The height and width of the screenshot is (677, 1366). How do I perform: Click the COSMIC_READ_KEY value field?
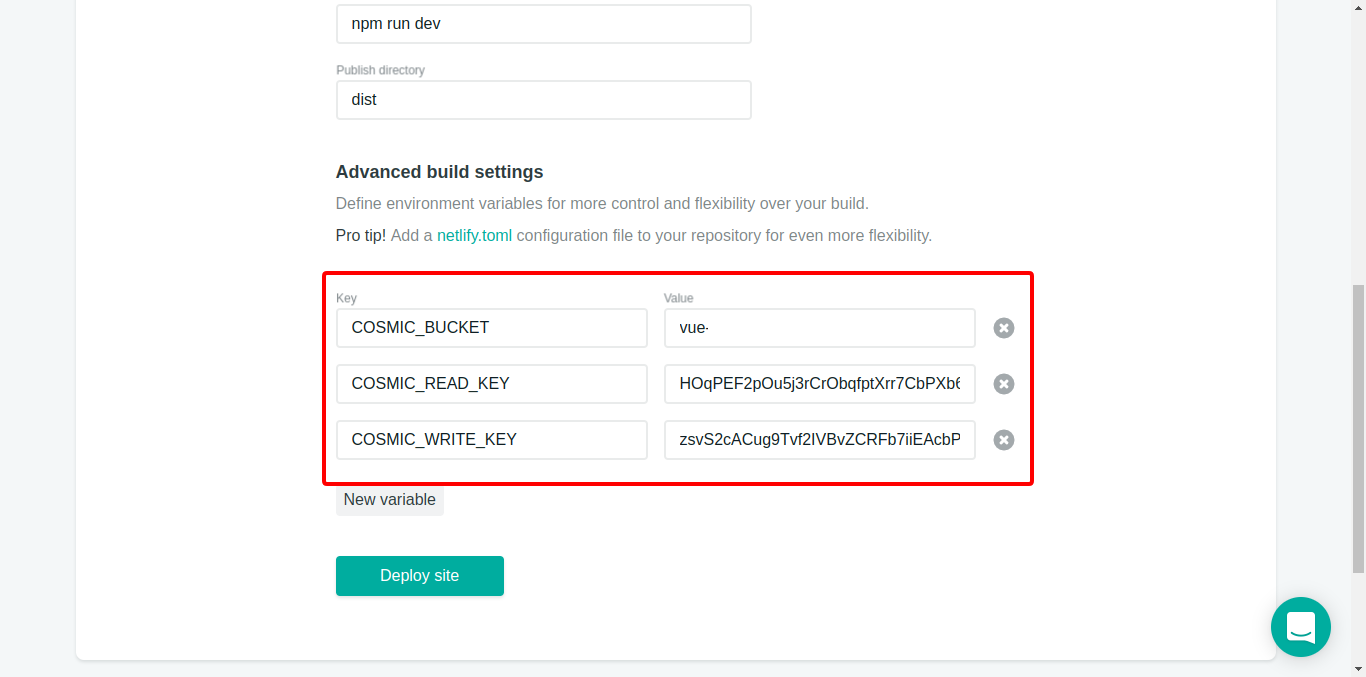pyautogui.click(x=819, y=384)
